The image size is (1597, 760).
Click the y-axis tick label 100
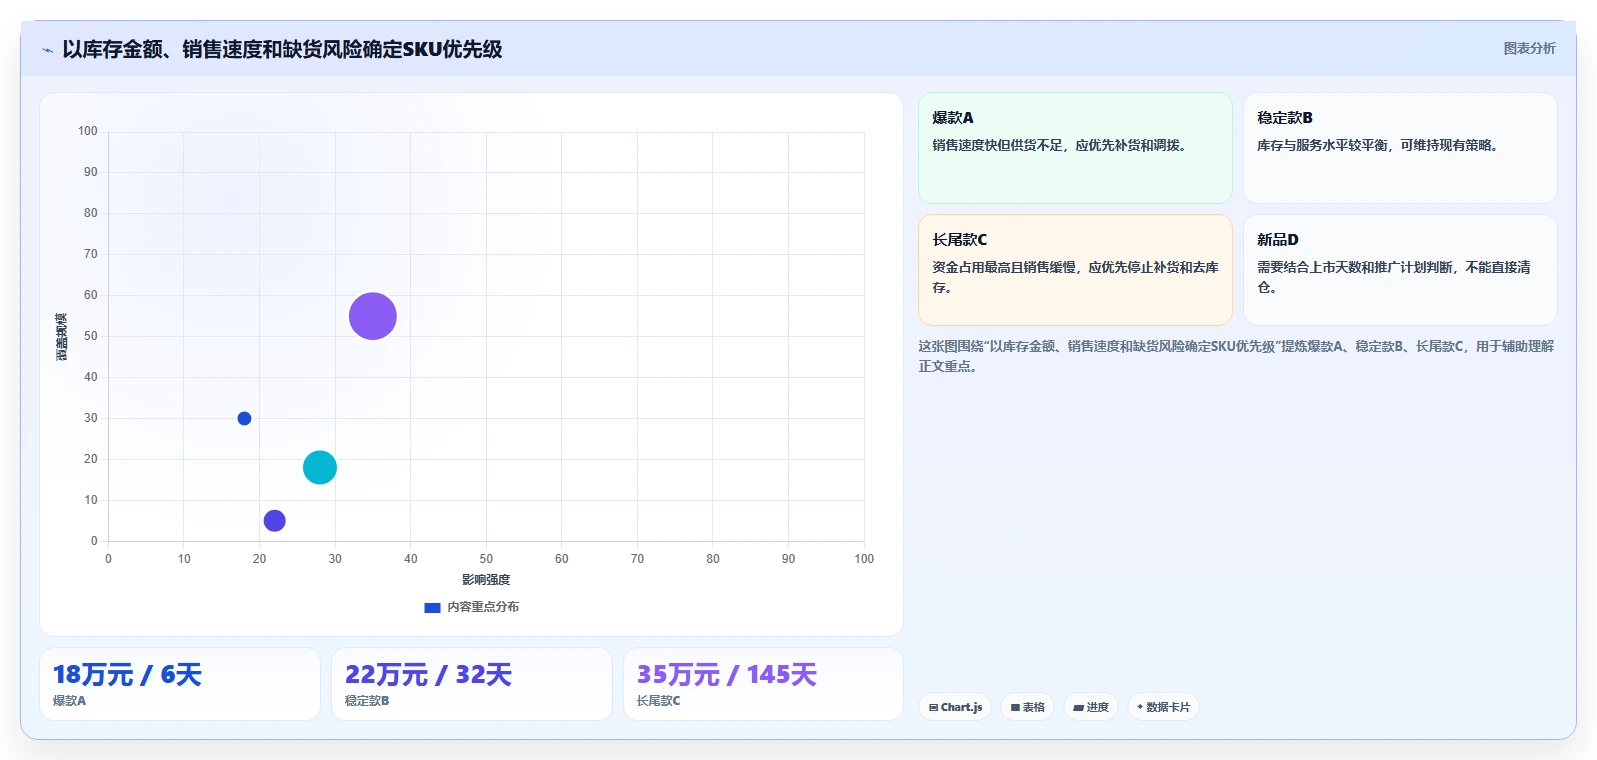[88, 131]
